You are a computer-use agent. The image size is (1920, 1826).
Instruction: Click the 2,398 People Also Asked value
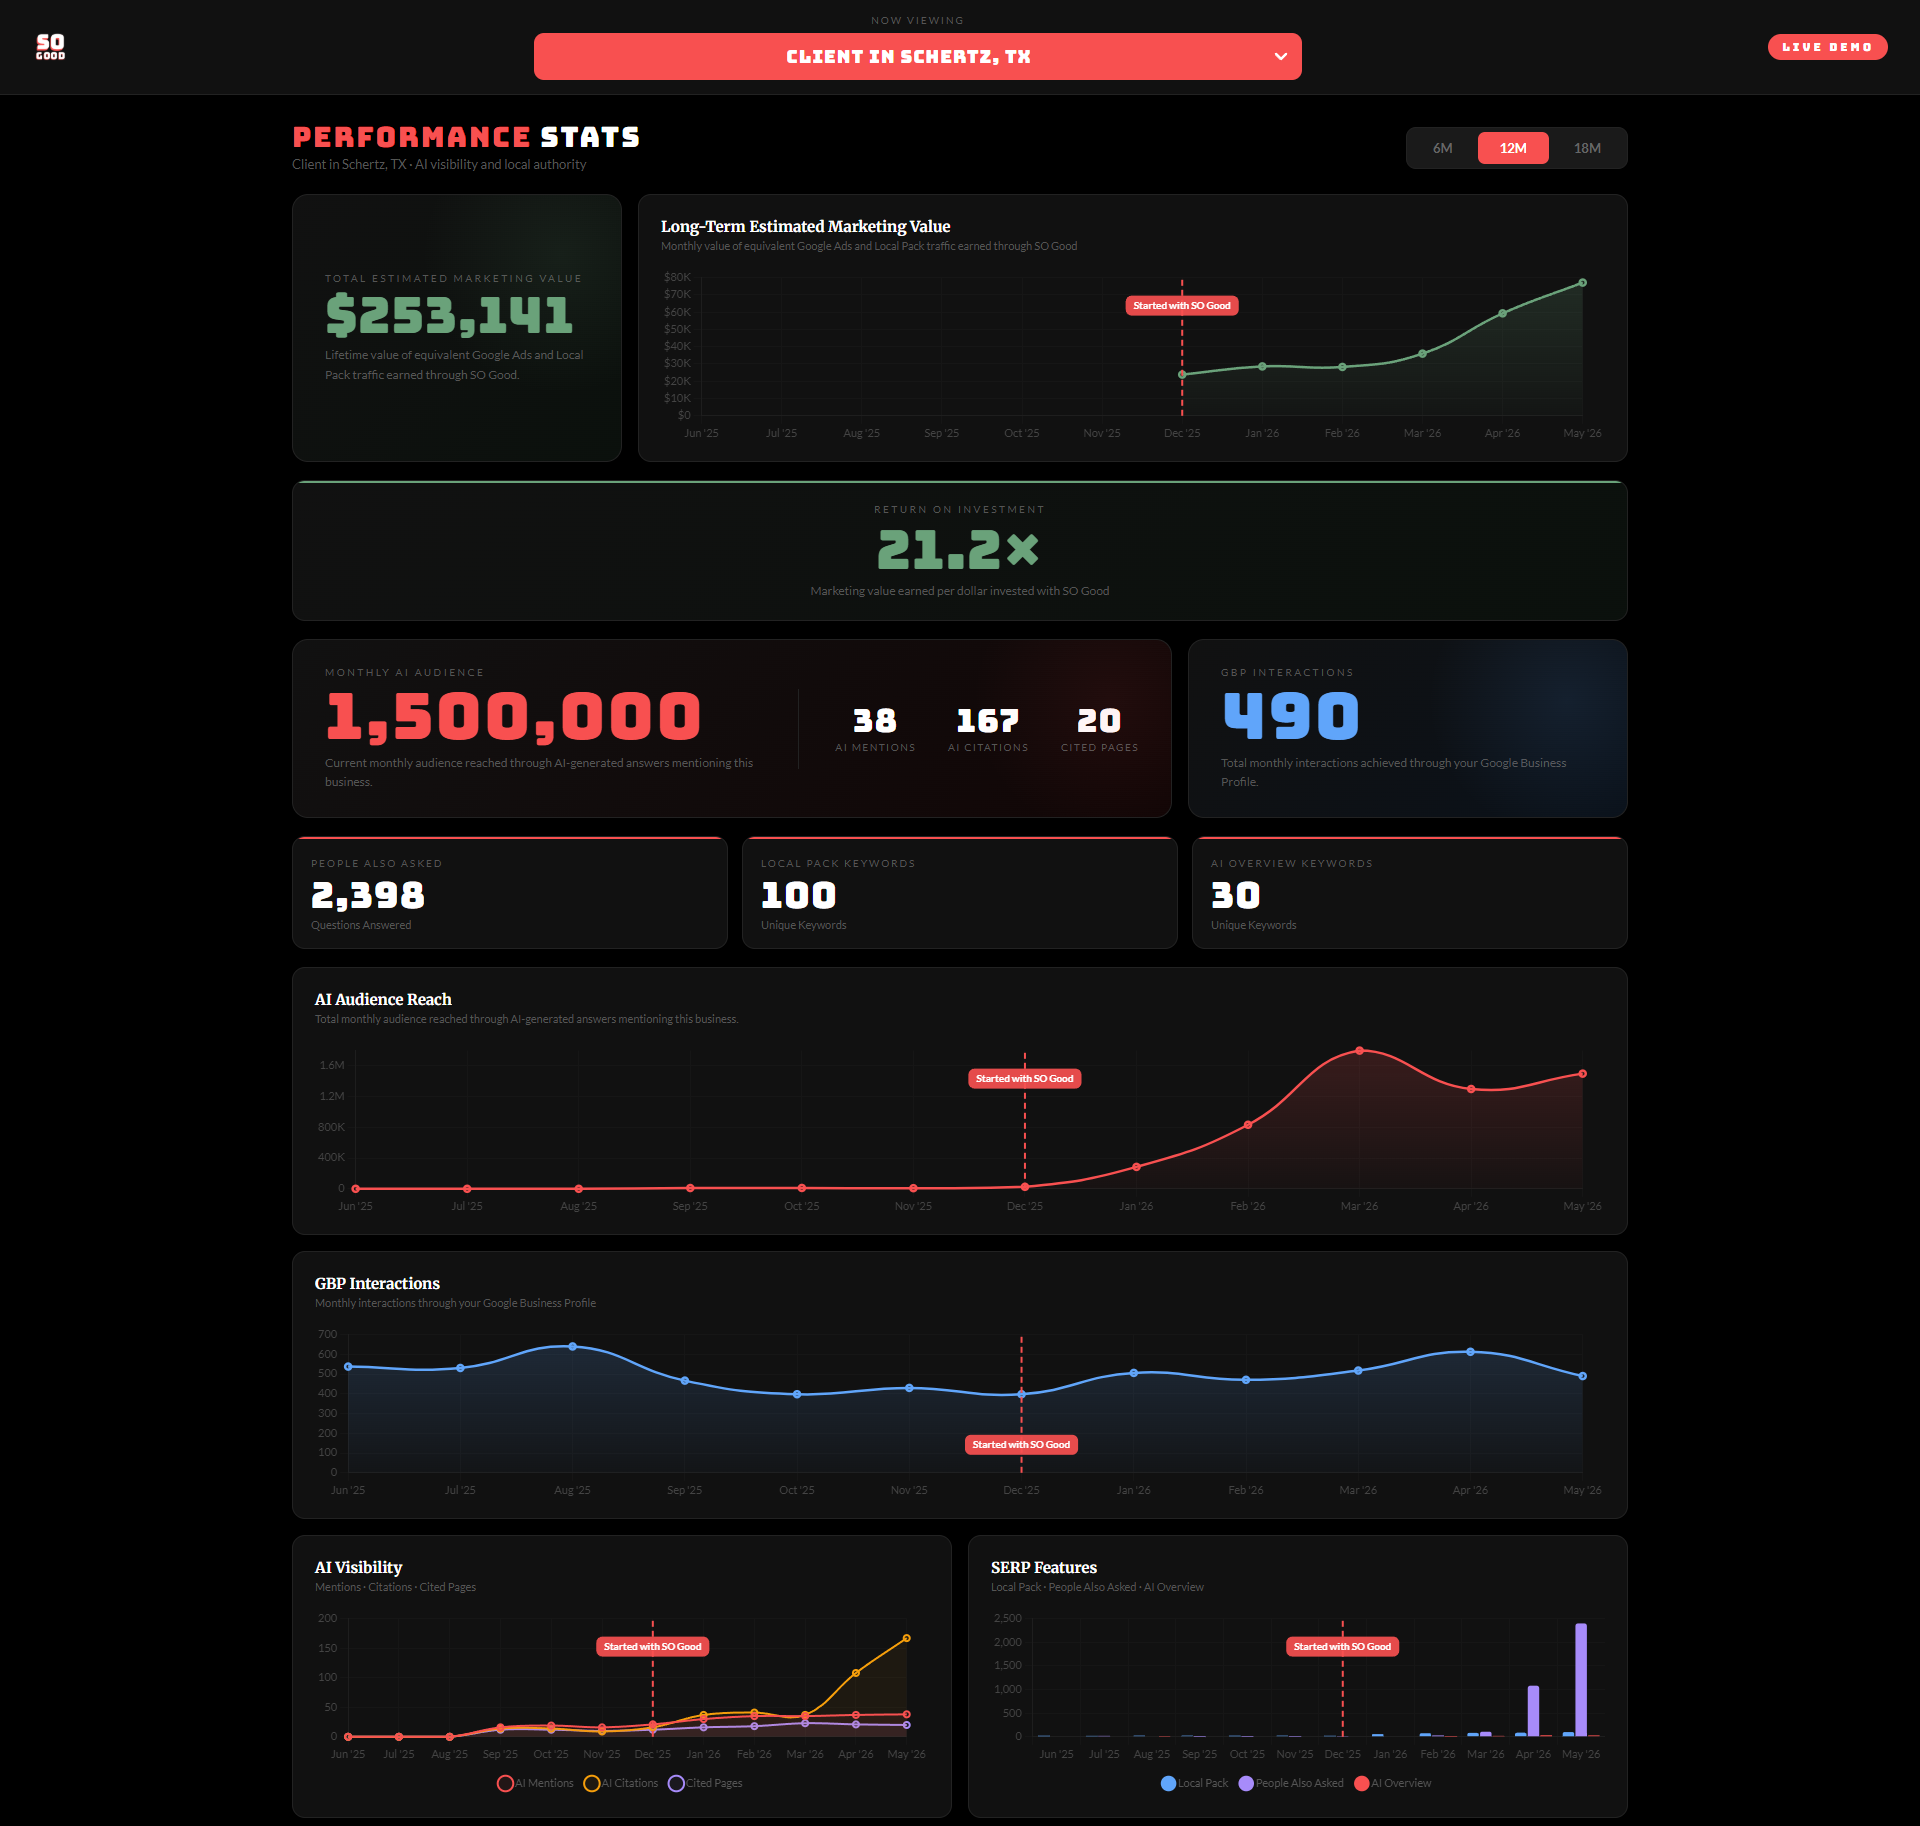coord(368,895)
